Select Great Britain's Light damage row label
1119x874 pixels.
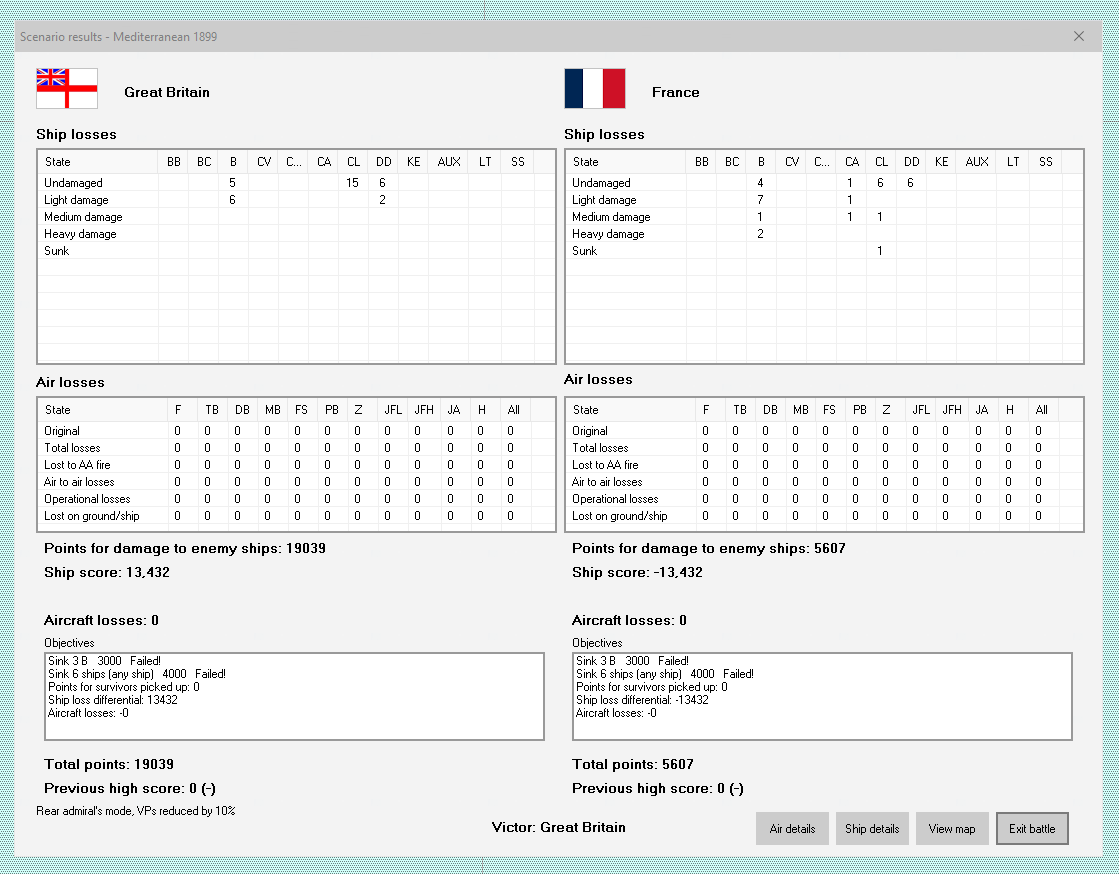pyautogui.click(x=76, y=200)
